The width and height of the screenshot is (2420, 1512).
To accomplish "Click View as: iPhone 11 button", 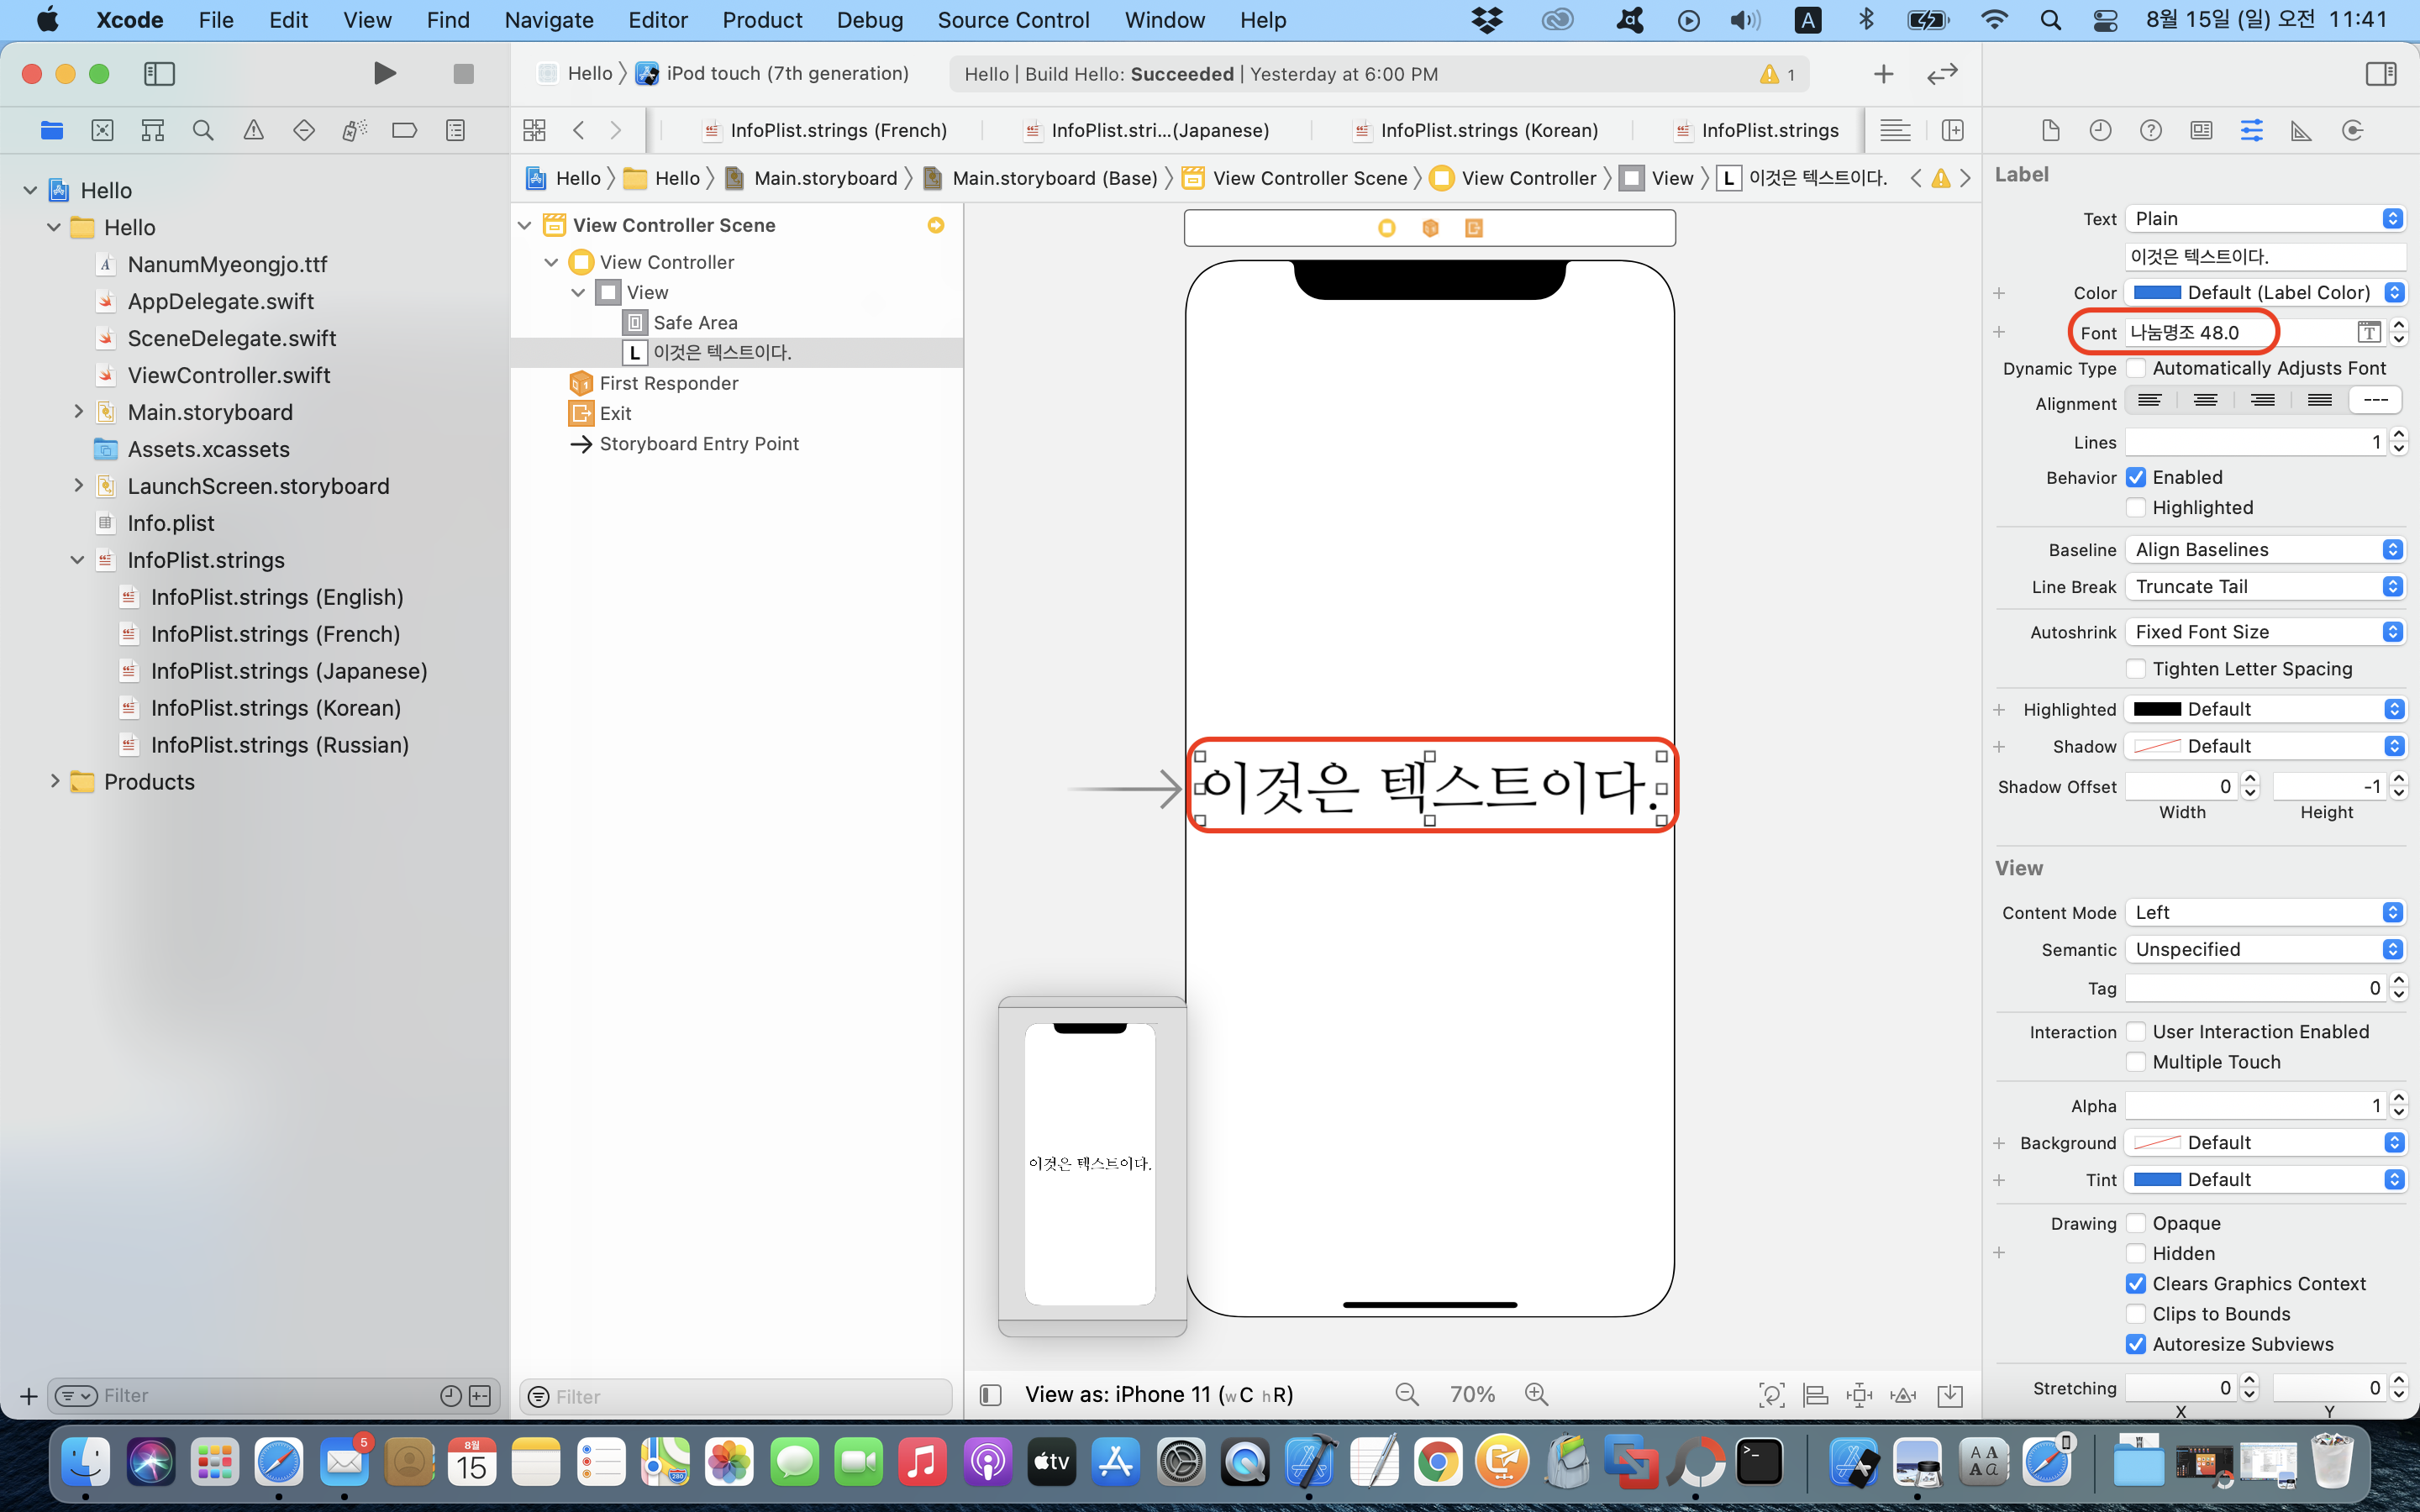I will click(x=1158, y=1394).
